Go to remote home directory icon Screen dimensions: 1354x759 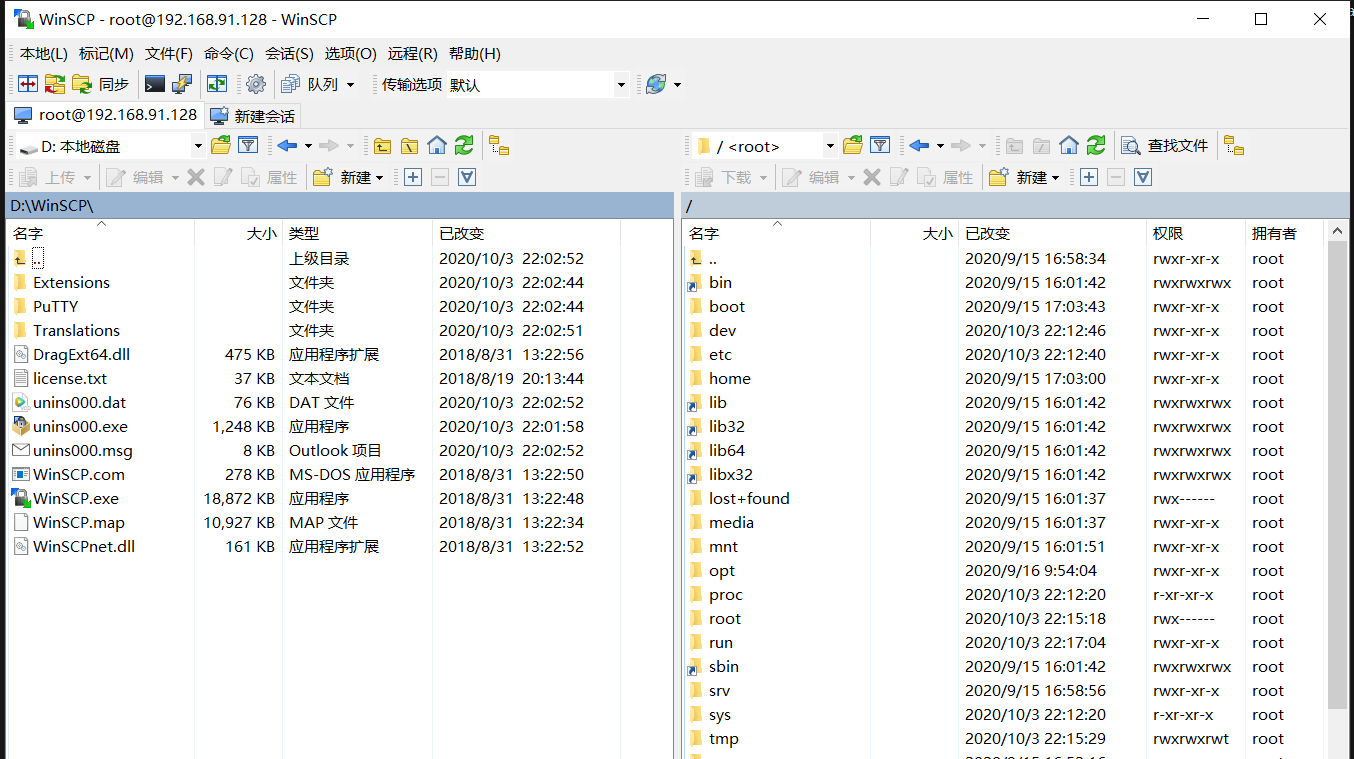[1069, 146]
